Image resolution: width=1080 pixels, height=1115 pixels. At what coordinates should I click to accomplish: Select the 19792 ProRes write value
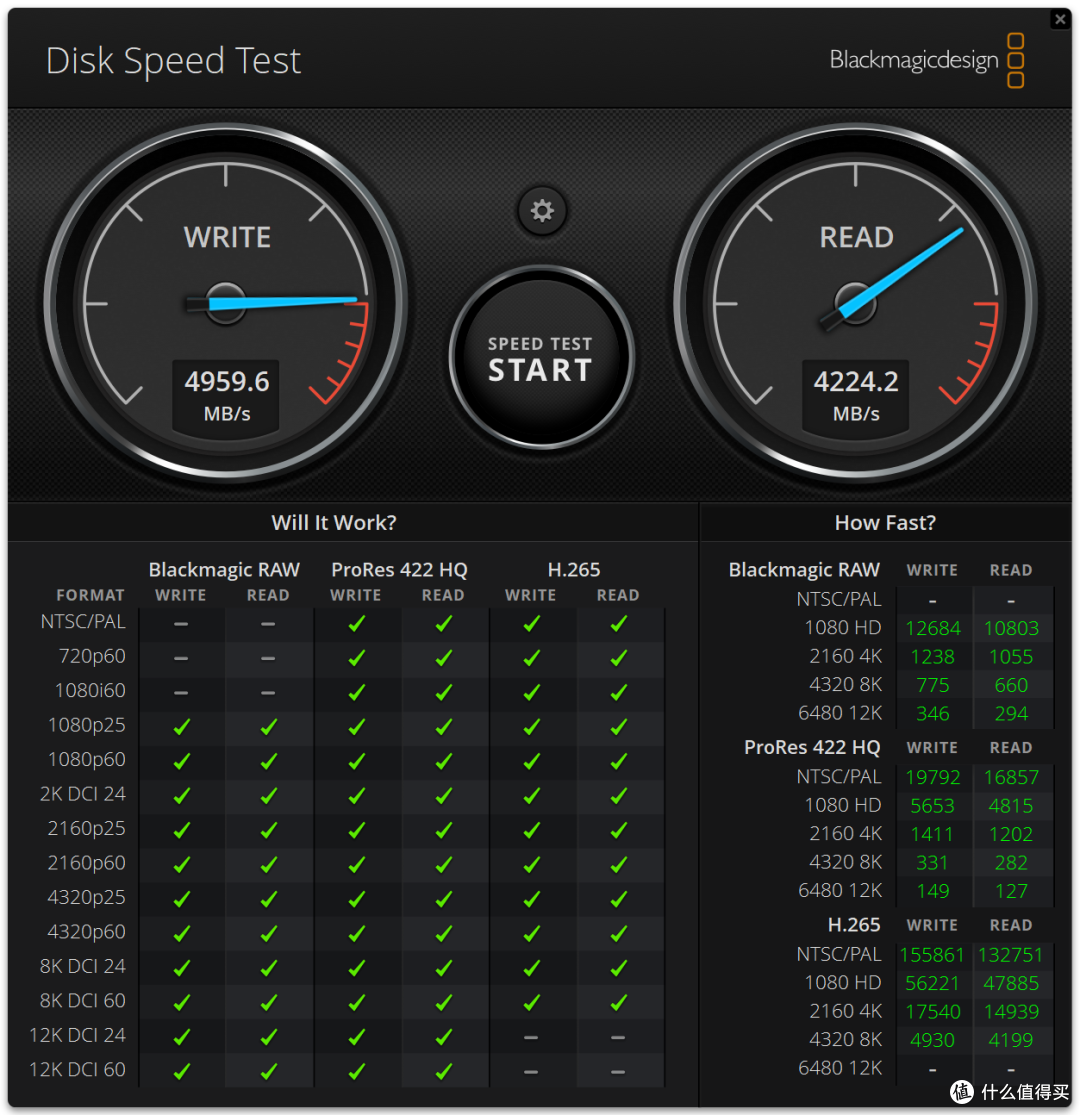[933, 777]
